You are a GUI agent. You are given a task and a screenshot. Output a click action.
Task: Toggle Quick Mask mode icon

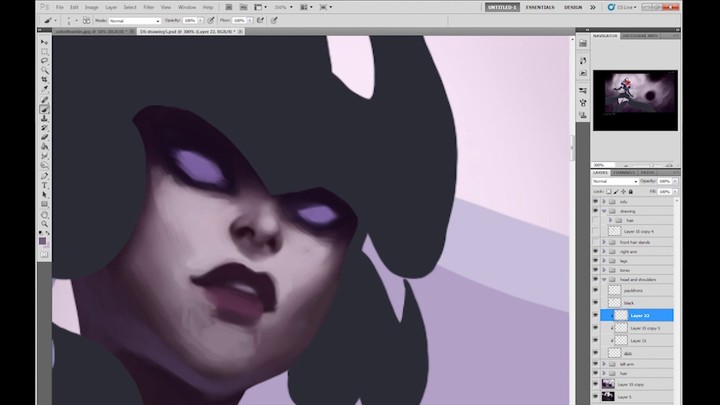click(x=44, y=254)
